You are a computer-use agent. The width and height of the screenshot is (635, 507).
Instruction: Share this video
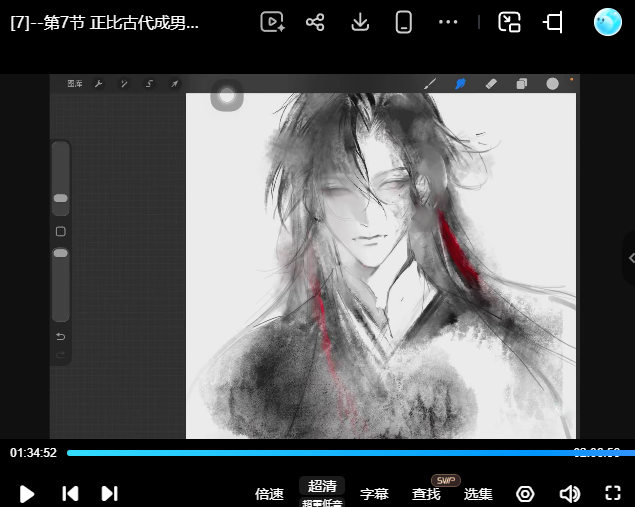point(315,22)
